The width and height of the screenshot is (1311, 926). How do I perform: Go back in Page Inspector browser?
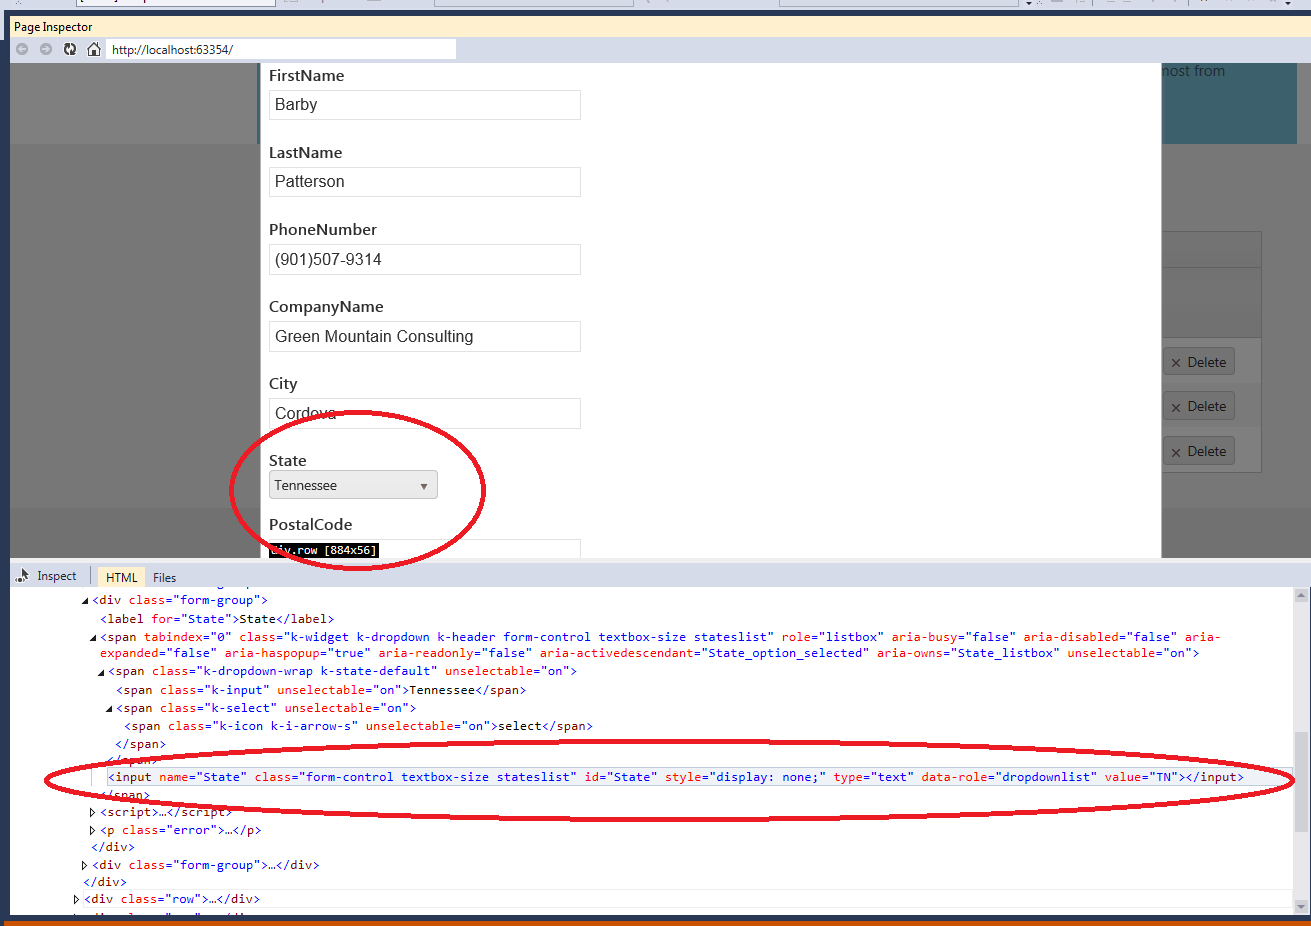tap(22, 49)
